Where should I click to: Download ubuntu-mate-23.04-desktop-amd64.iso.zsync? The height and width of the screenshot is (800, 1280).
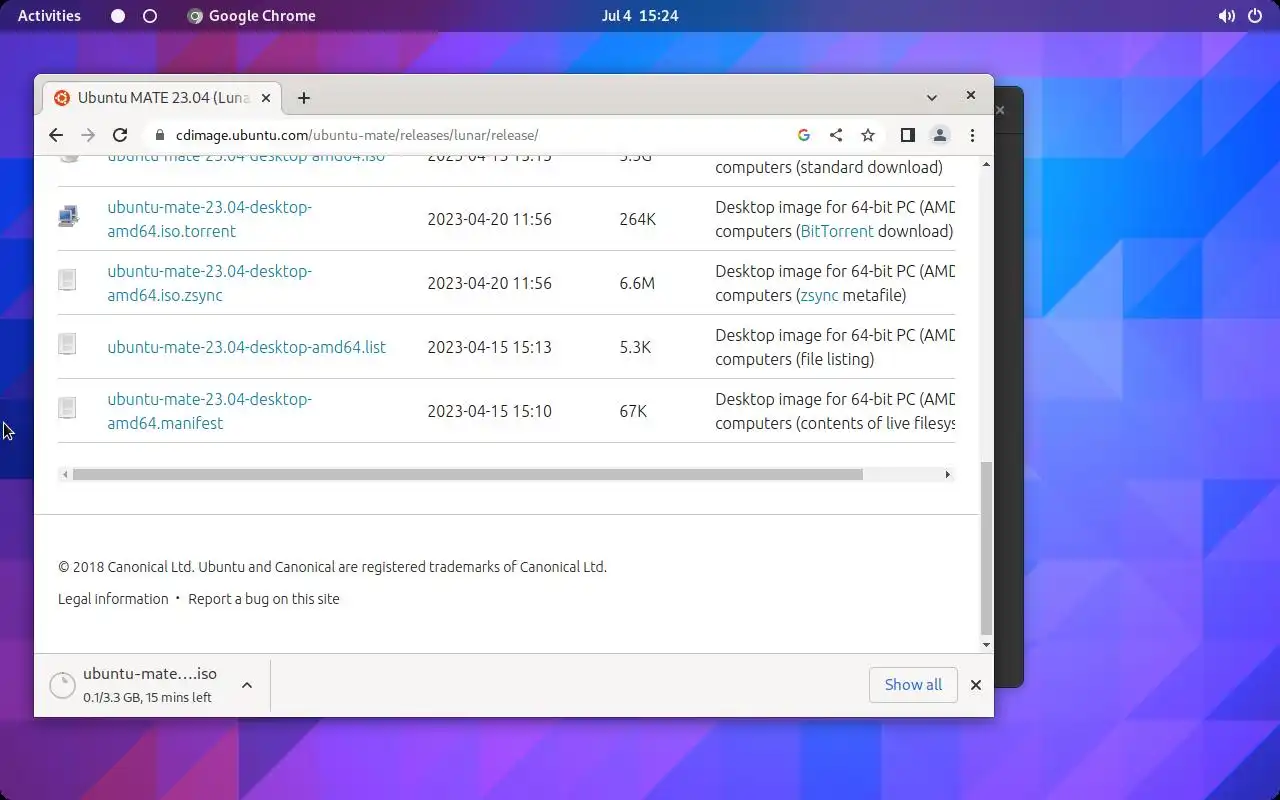click(209, 283)
